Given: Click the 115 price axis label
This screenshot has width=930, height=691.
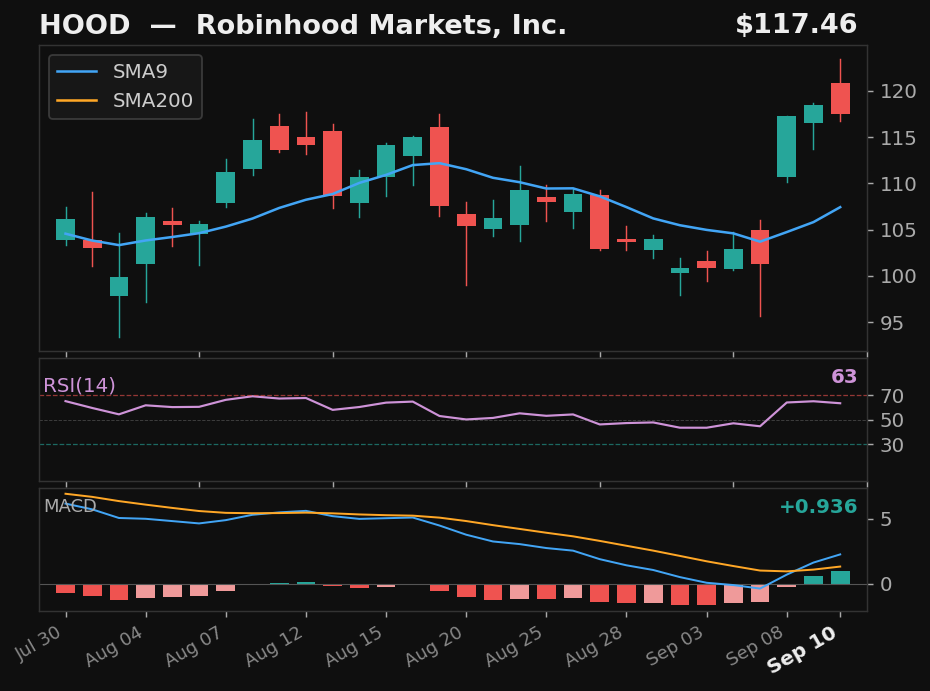Looking at the screenshot, I should pyautogui.click(x=898, y=138).
